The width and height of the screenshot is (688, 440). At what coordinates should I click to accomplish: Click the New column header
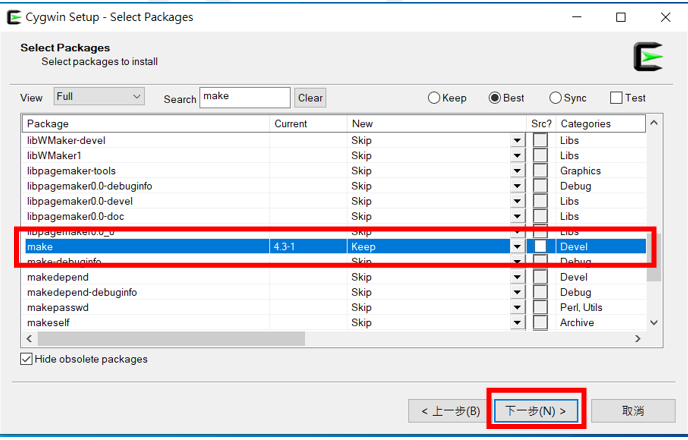(x=437, y=124)
